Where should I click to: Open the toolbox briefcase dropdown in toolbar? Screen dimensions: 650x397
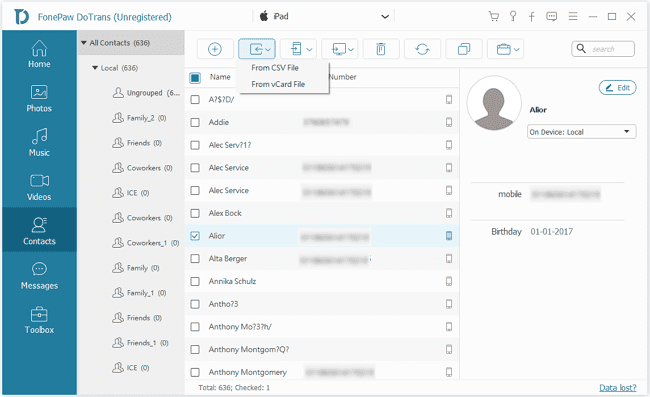coord(506,49)
